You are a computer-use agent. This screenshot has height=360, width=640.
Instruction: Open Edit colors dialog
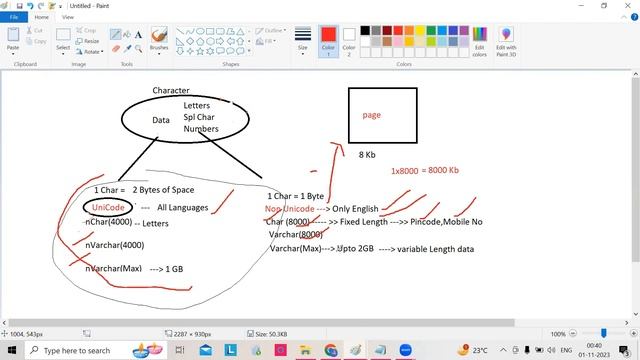[480, 42]
